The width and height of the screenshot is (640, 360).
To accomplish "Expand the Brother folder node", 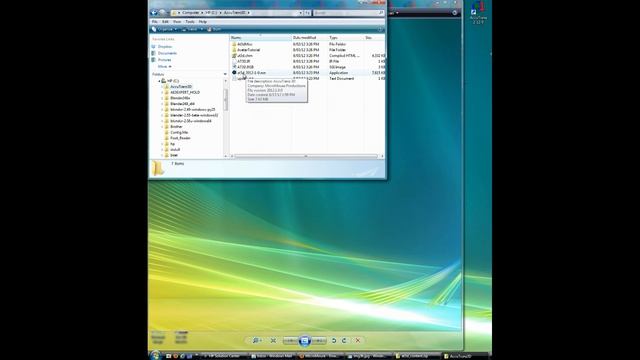I will point(162,127).
